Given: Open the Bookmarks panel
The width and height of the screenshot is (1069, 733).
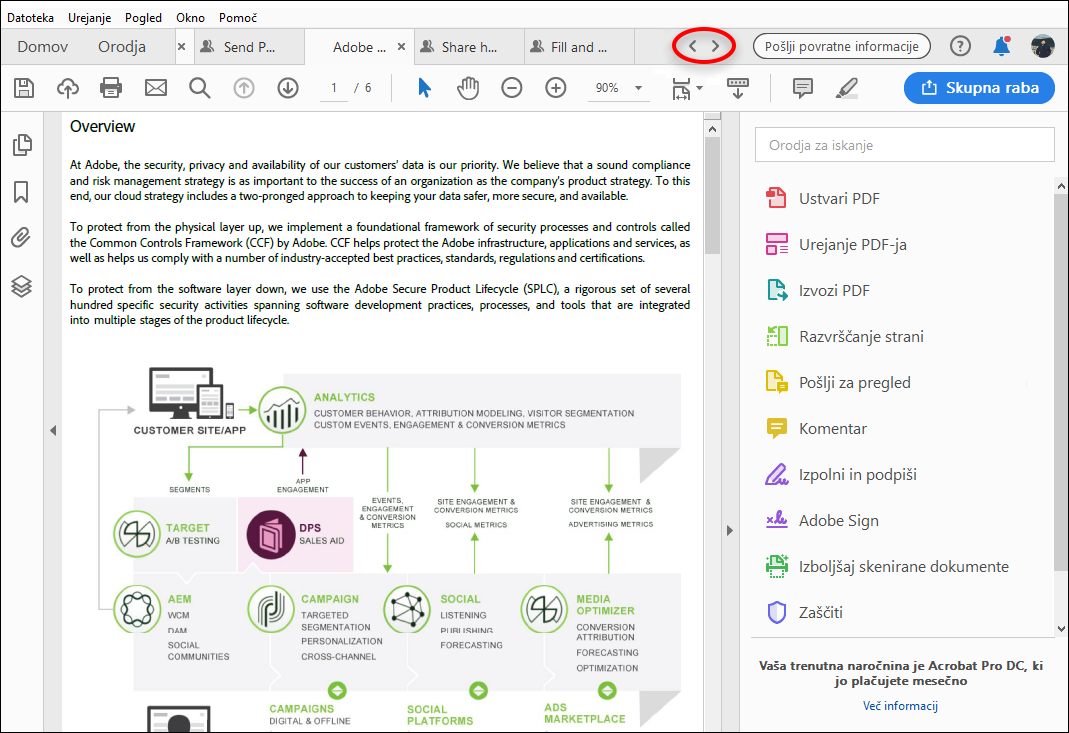Looking at the screenshot, I should click(x=21, y=192).
